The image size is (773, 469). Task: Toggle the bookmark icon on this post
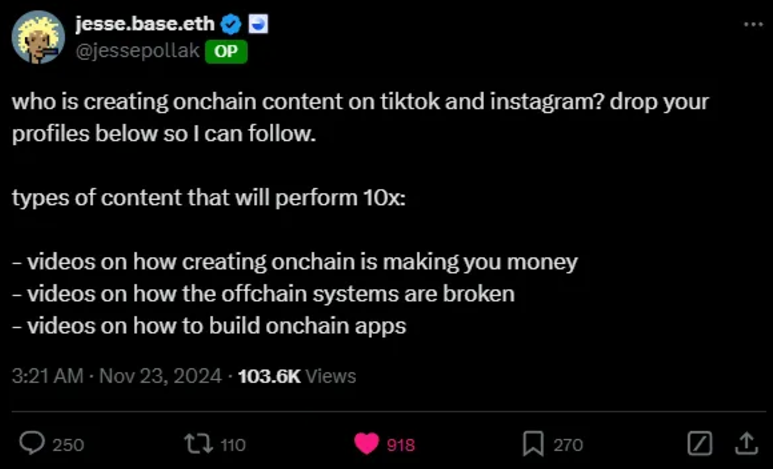pyautogui.click(x=533, y=443)
